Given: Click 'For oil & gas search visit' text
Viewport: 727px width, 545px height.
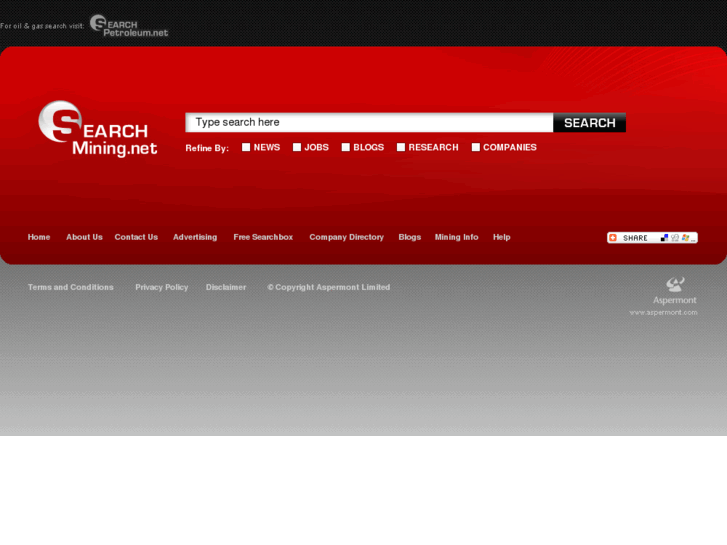Looking at the screenshot, I should coord(42,26).
